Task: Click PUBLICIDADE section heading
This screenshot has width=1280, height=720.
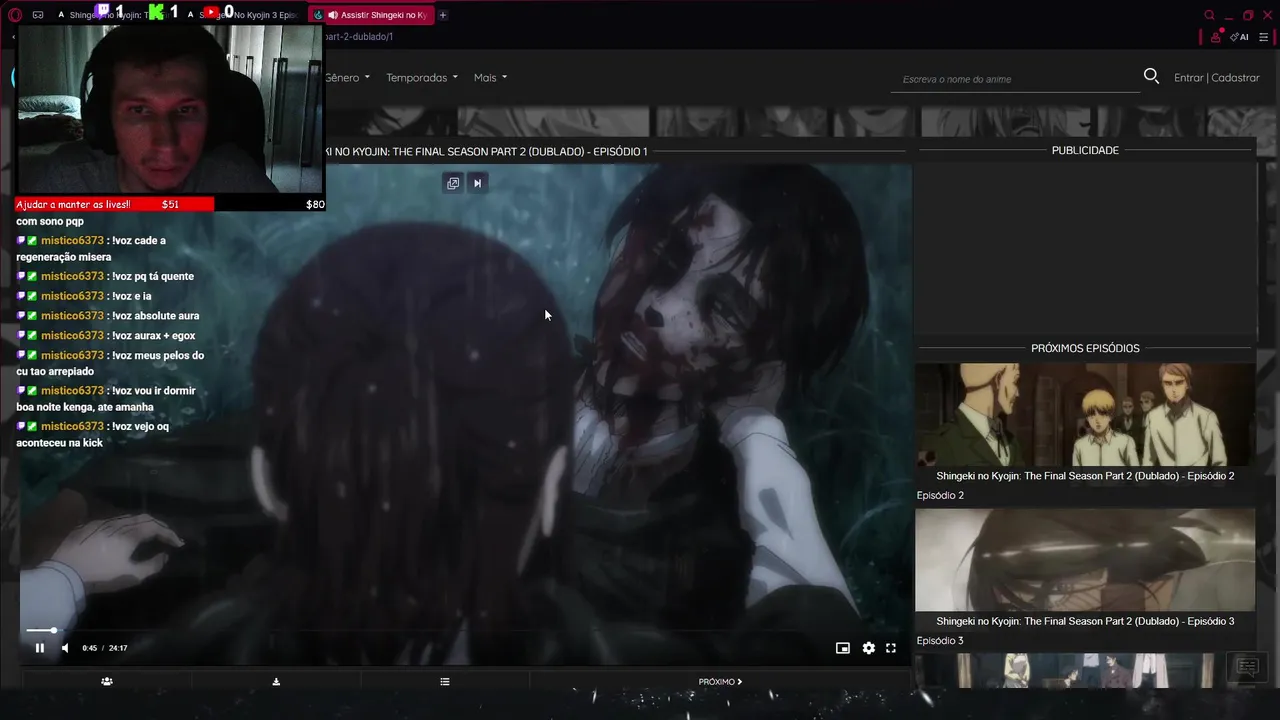Action: point(1085,150)
